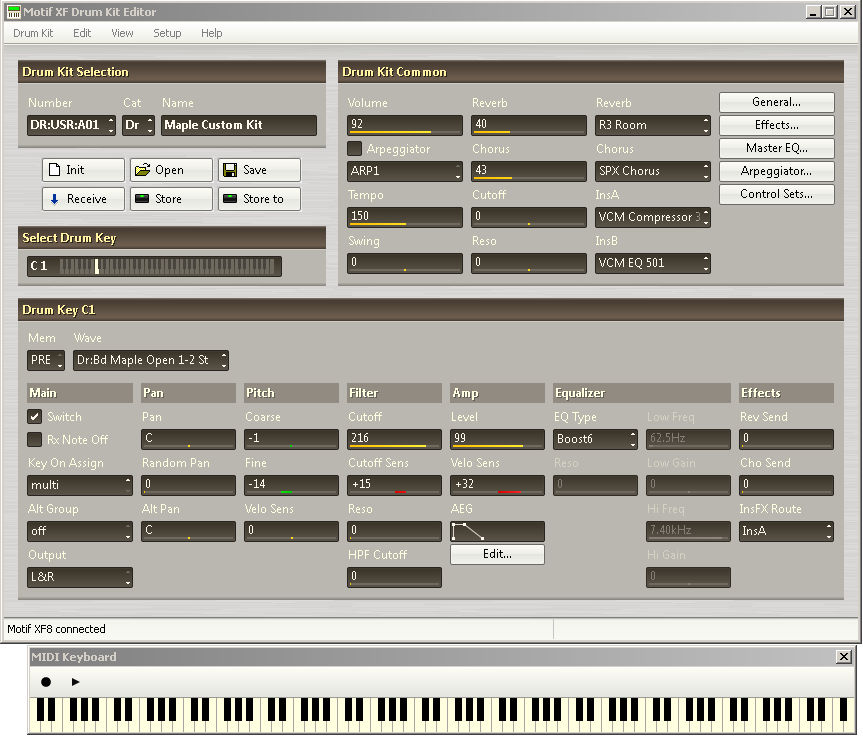This screenshot has height=738, width=863.
Task: Open the Drum Kit menu
Action: click(x=33, y=33)
